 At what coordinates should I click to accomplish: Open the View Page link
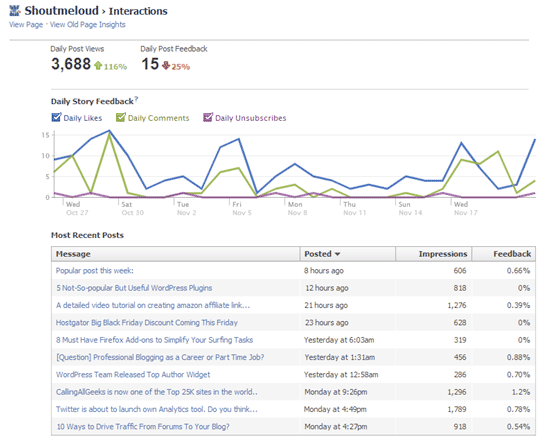(26, 25)
